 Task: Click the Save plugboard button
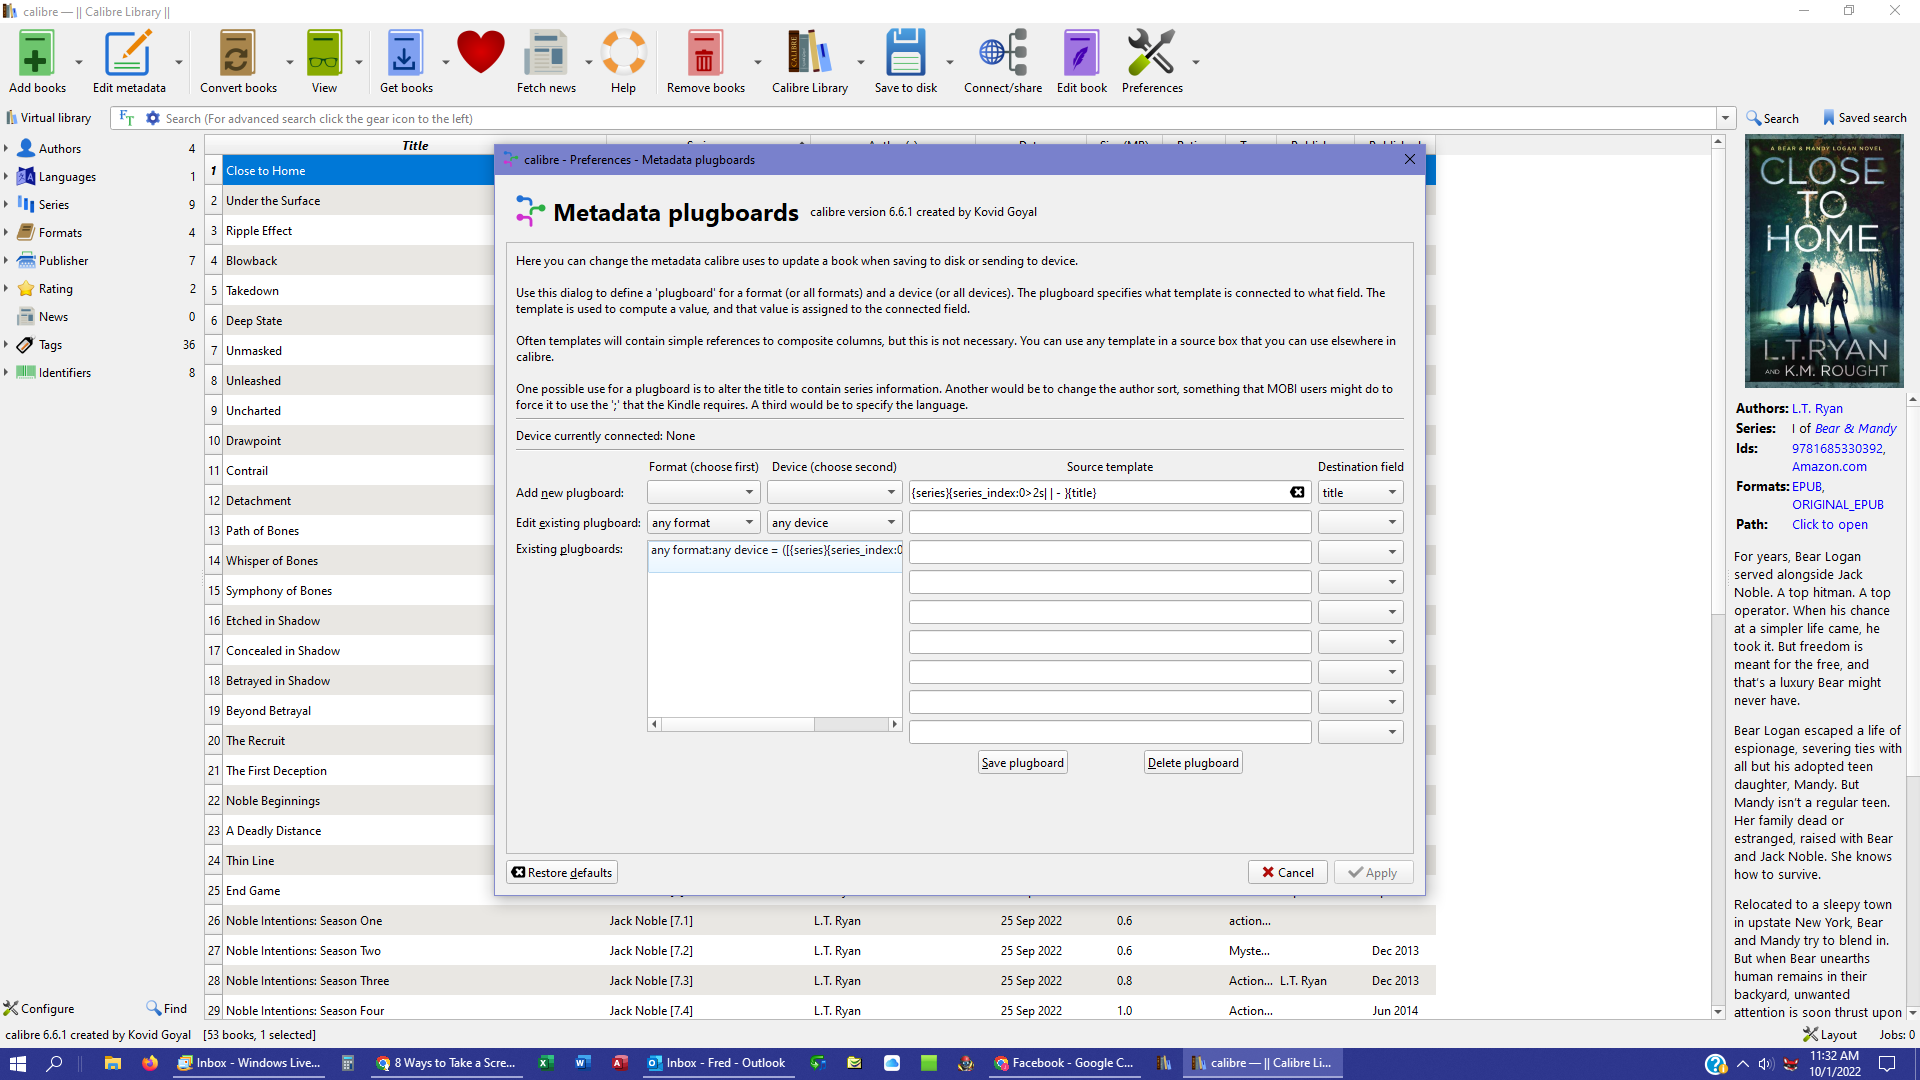(x=1022, y=762)
